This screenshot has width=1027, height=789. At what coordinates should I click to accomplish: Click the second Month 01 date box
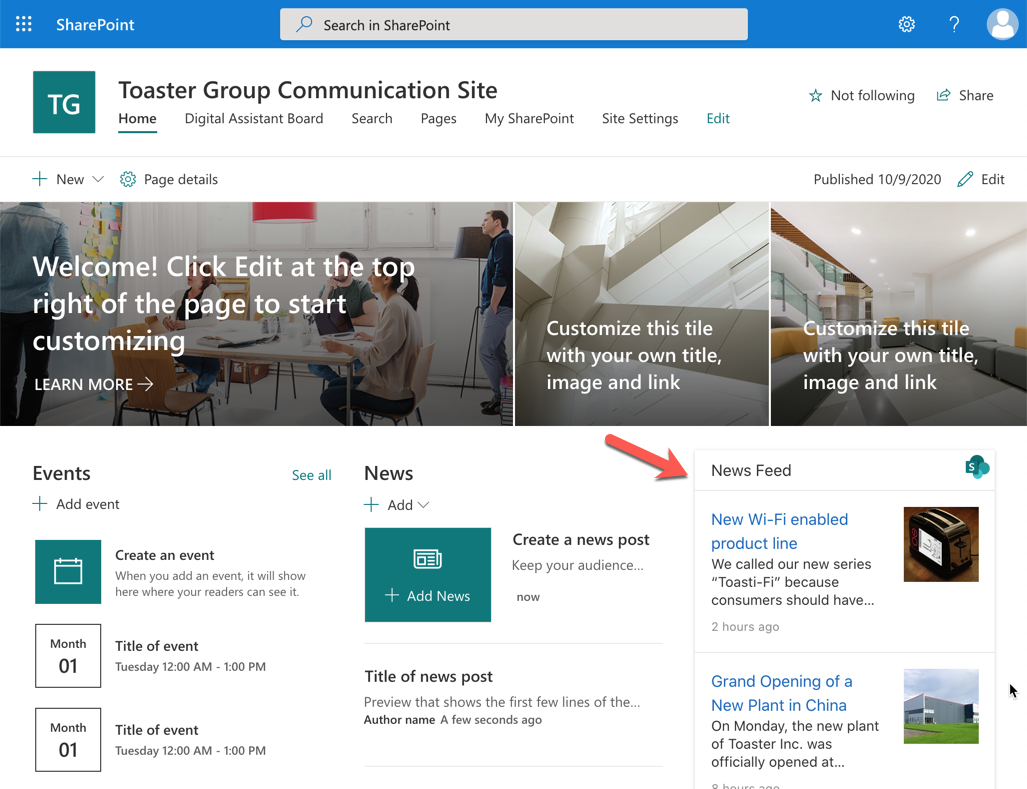[68, 739]
